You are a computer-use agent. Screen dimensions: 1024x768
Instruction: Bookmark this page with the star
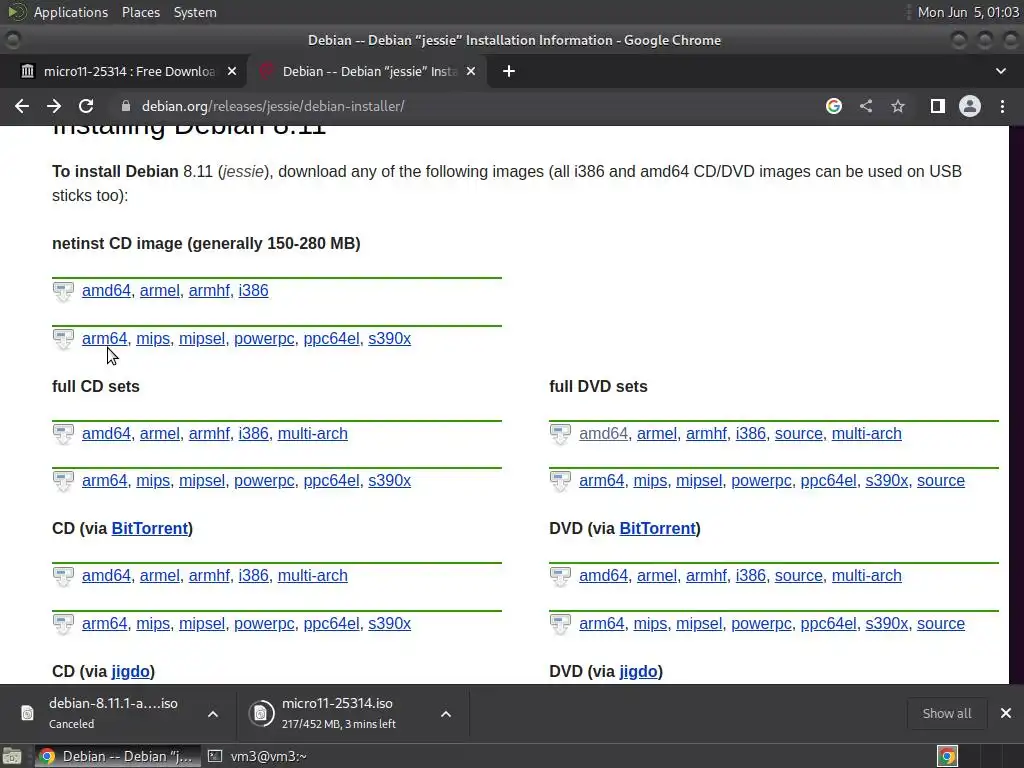[898, 106]
